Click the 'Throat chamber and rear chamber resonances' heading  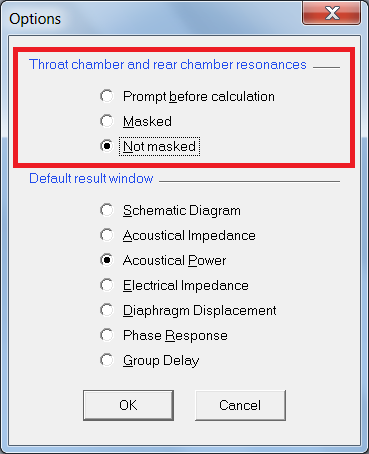(168, 64)
